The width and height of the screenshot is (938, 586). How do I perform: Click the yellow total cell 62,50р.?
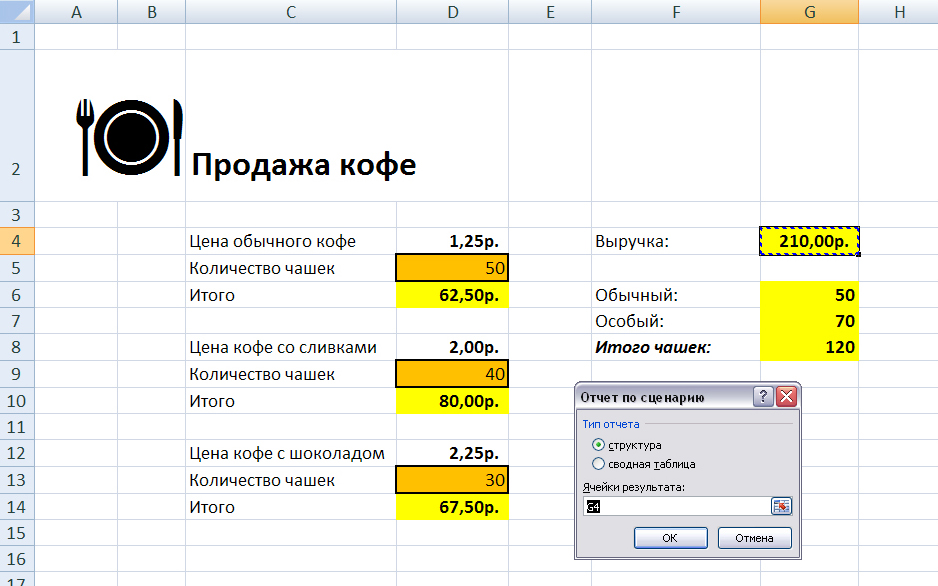point(452,295)
